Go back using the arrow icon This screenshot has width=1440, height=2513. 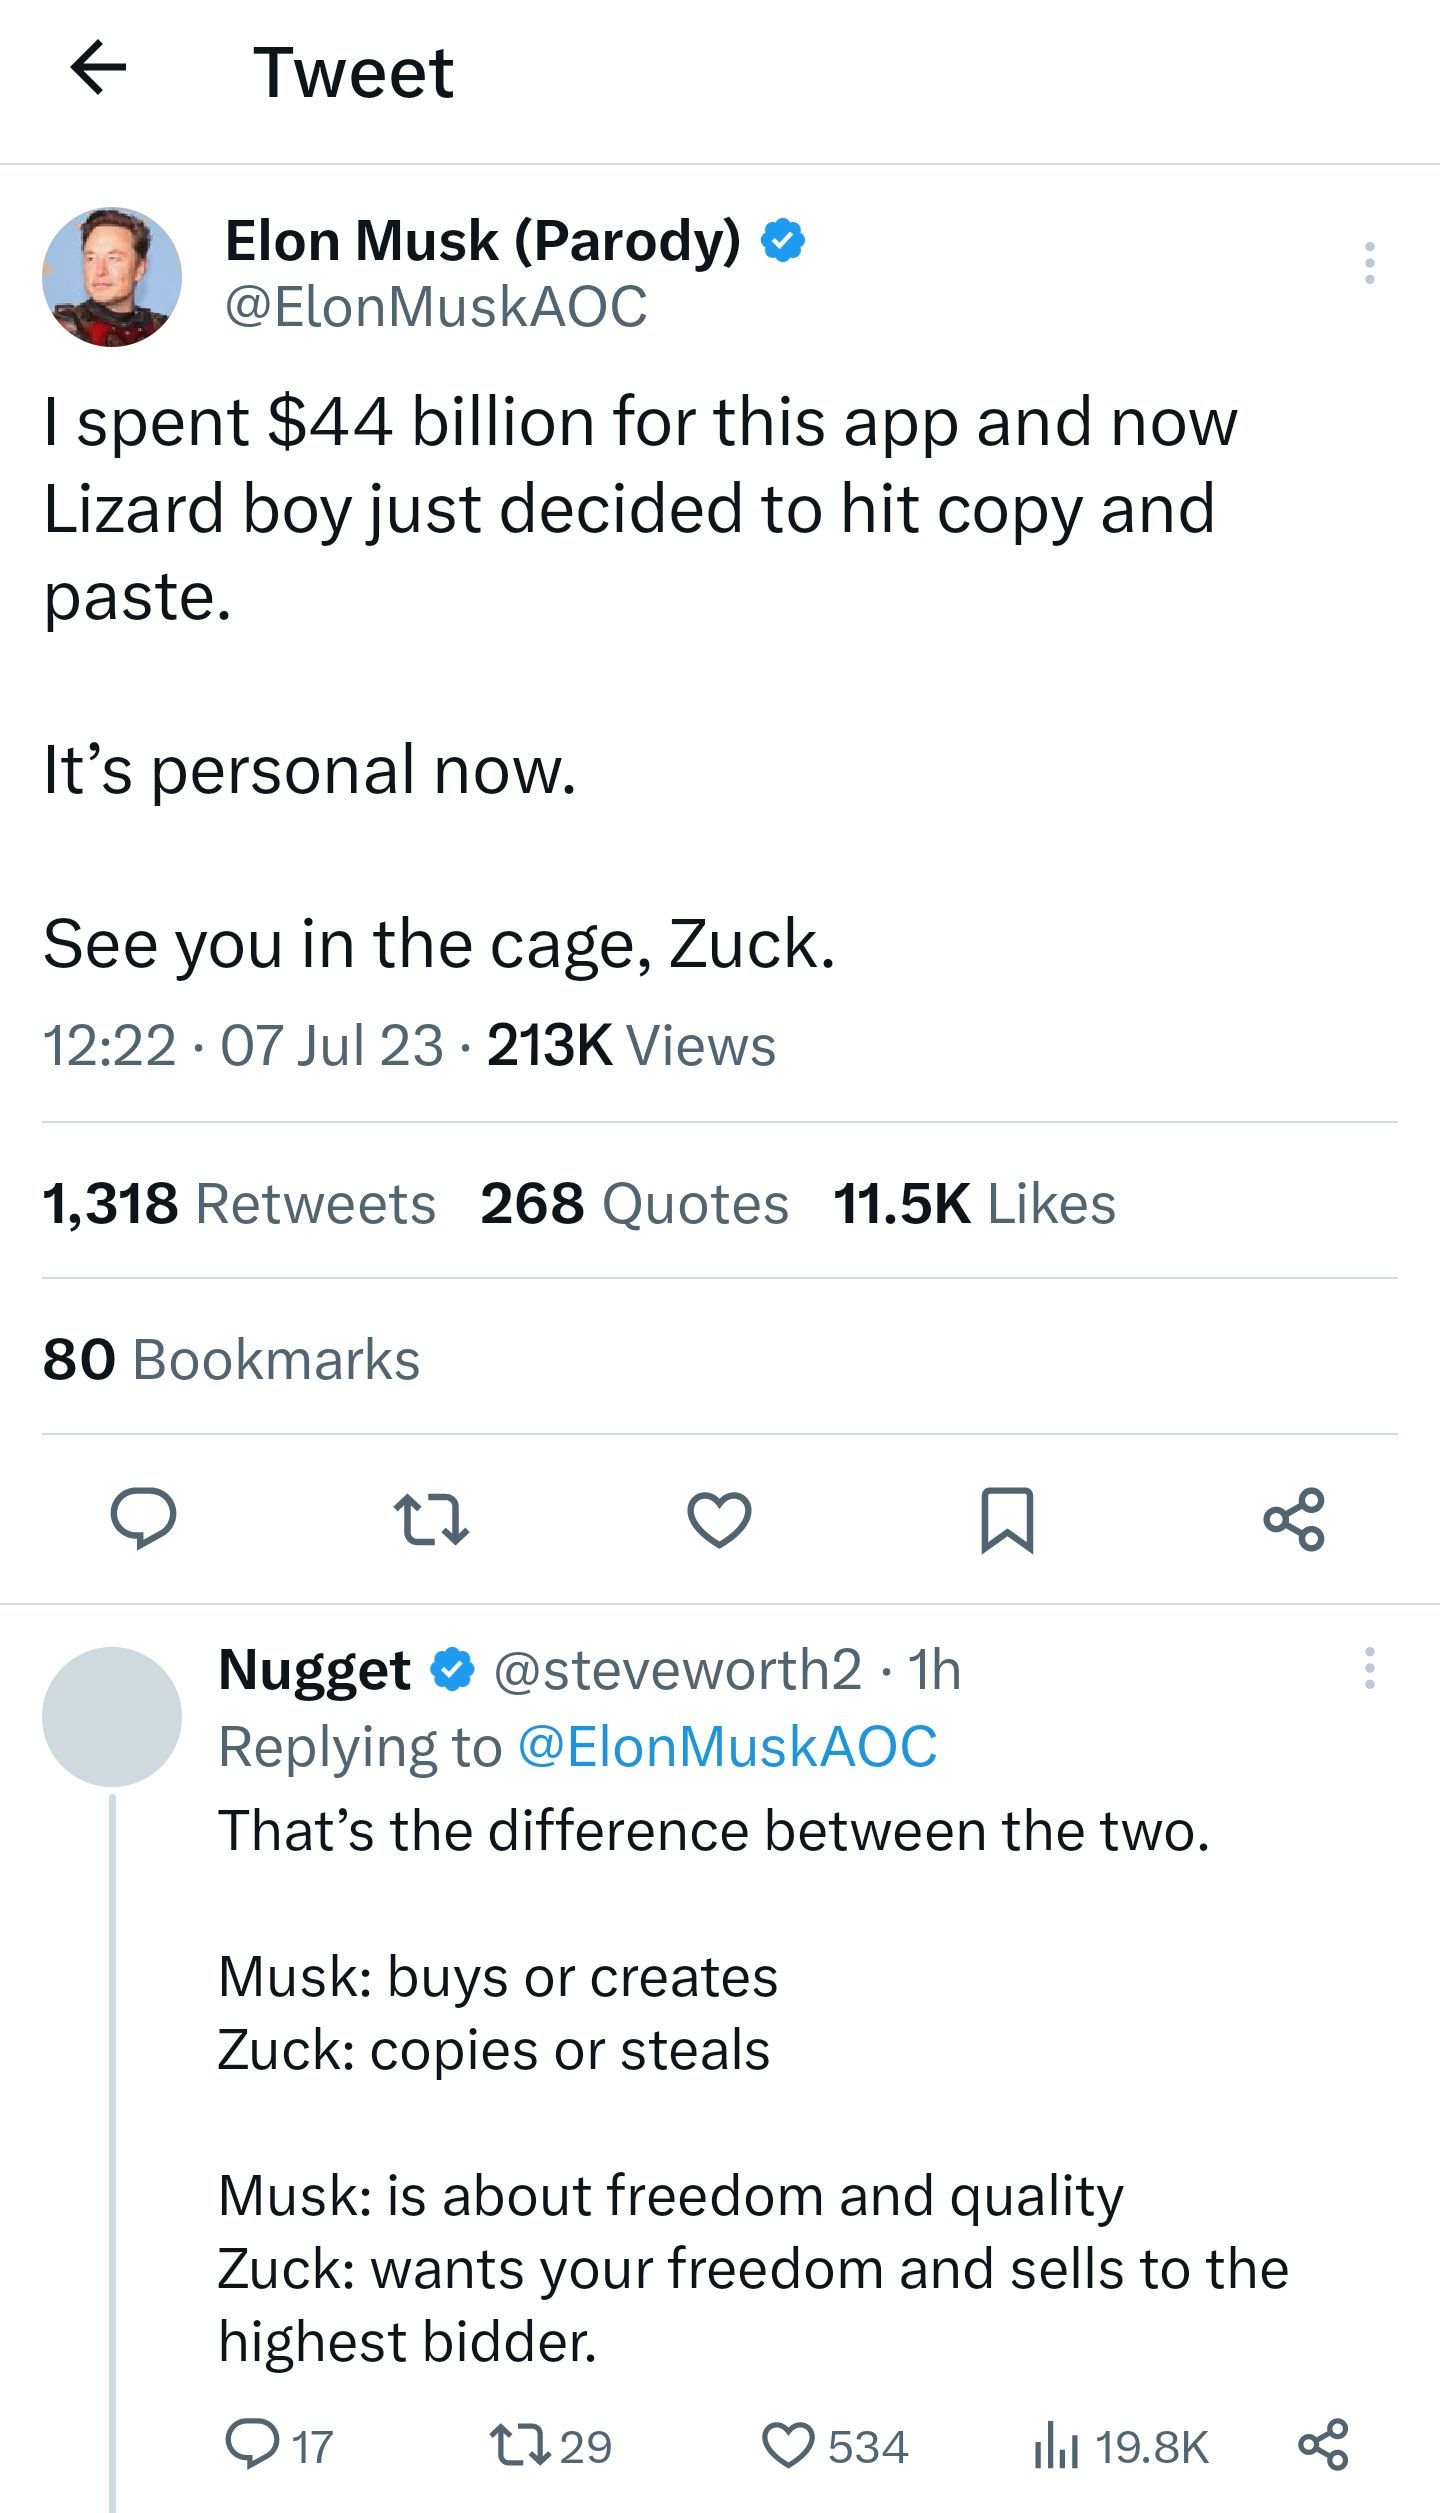point(99,68)
